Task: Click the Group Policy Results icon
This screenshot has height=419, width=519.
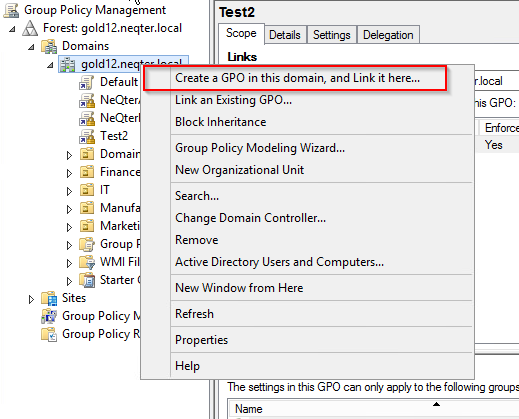Action: click(49, 334)
